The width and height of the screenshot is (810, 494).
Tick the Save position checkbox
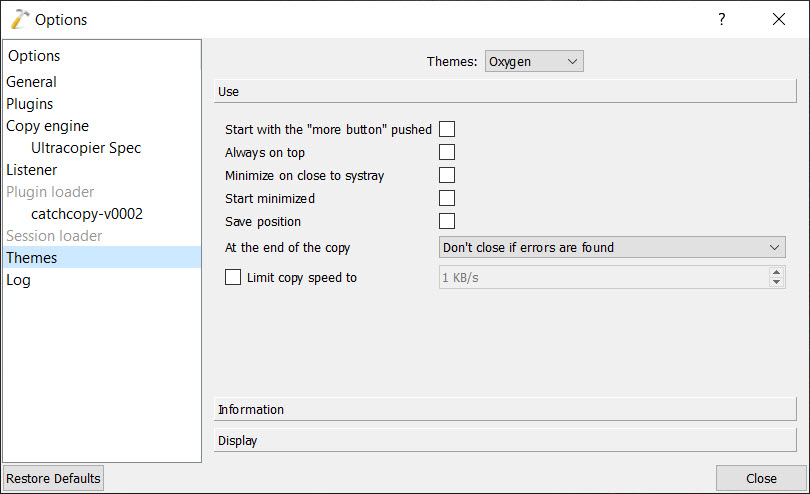(x=447, y=221)
